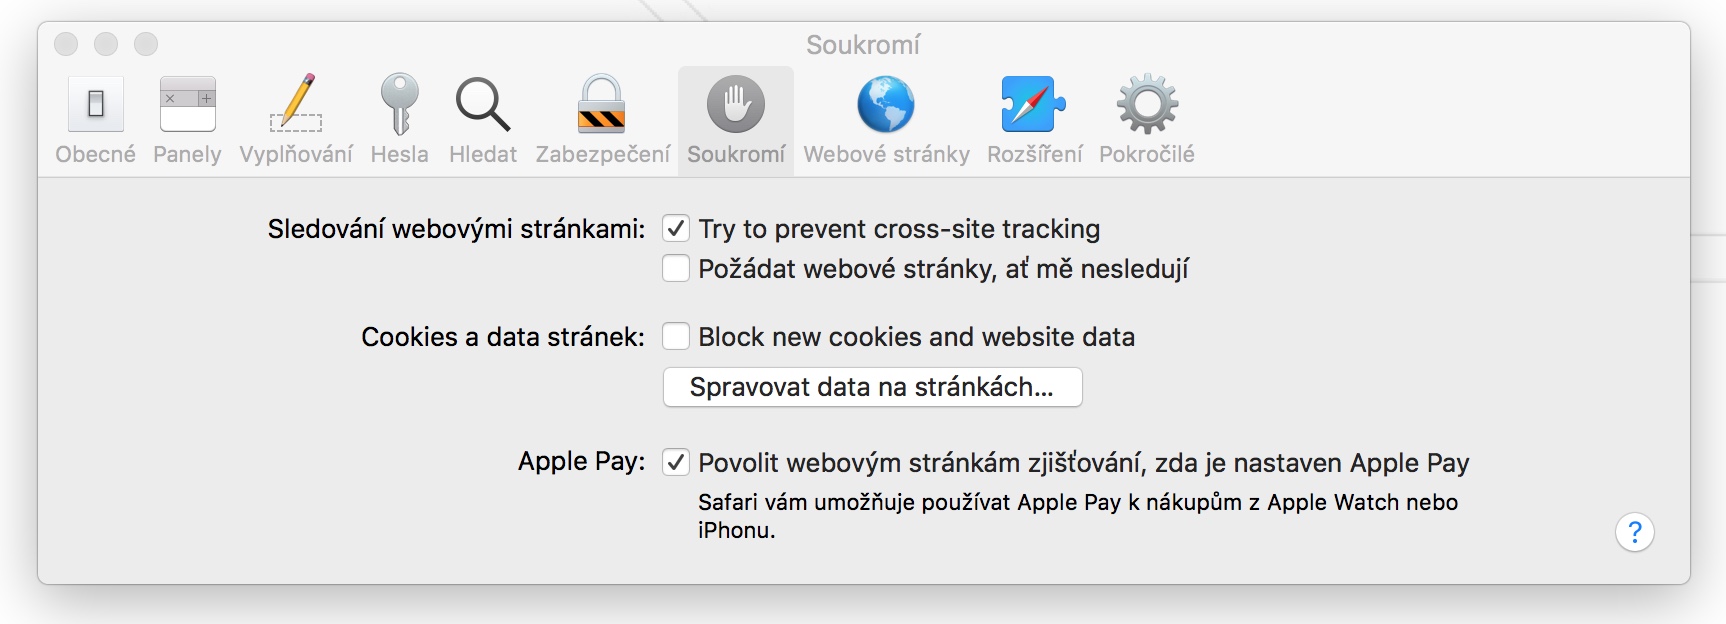Click the Try to prevent cross-site tracking label
The height and width of the screenshot is (624, 1726).
coord(898,229)
